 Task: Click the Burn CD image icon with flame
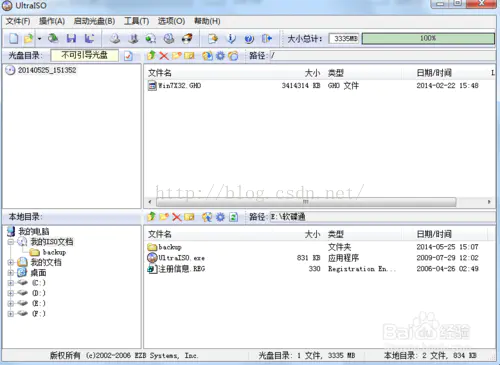[x=187, y=39]
